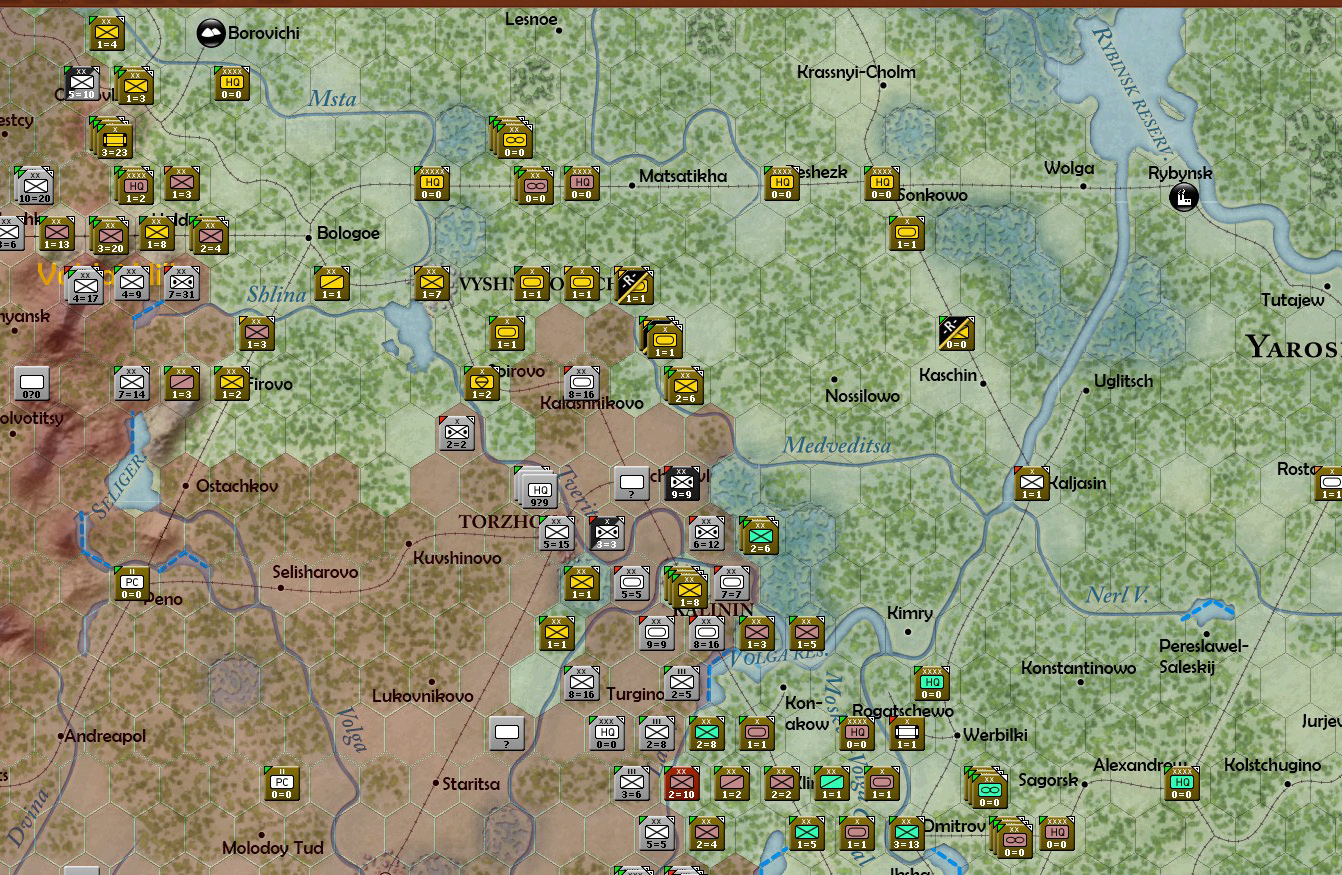Click the Kolstchugino town label
Viewport: 1342px width, 875px height.
(x=1272, y=766)
